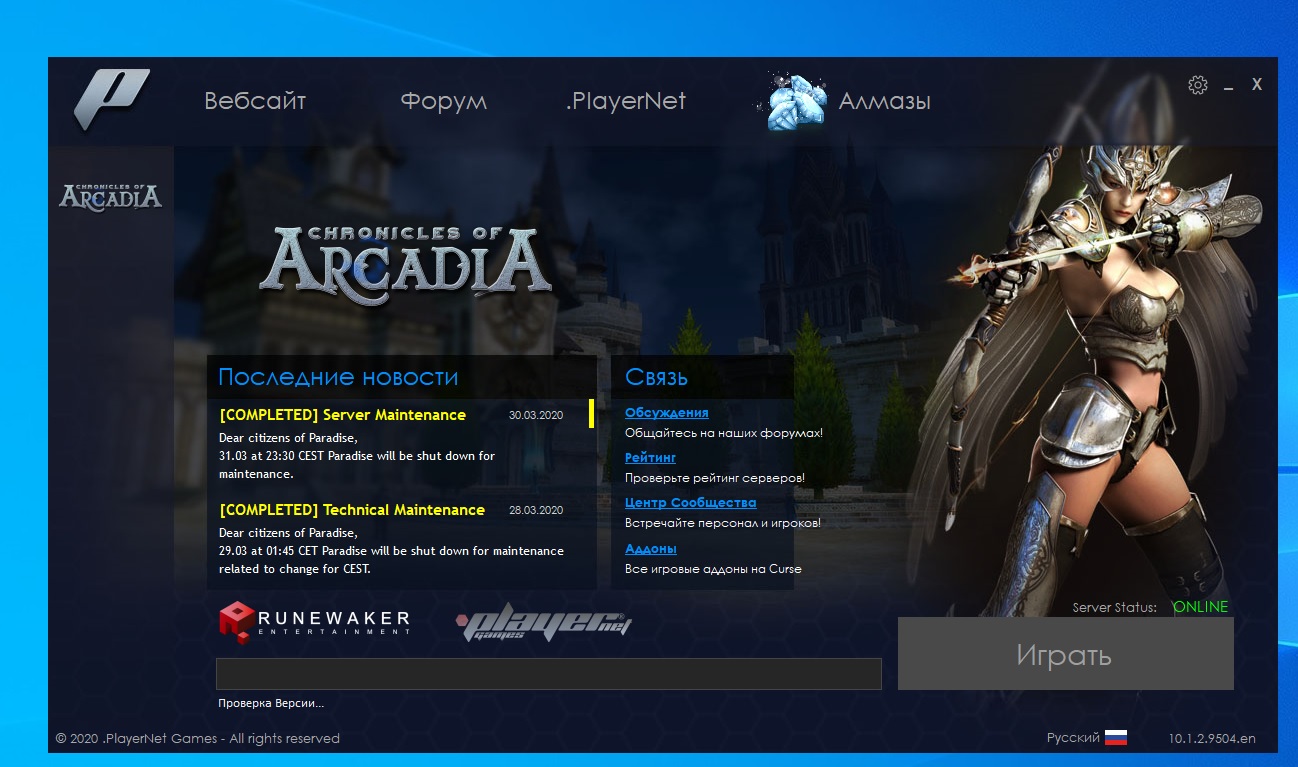The width and height of the screenshot is (1298, 767).
Task: Open the Рейтинг server ranking link
Action: point(650,457)
